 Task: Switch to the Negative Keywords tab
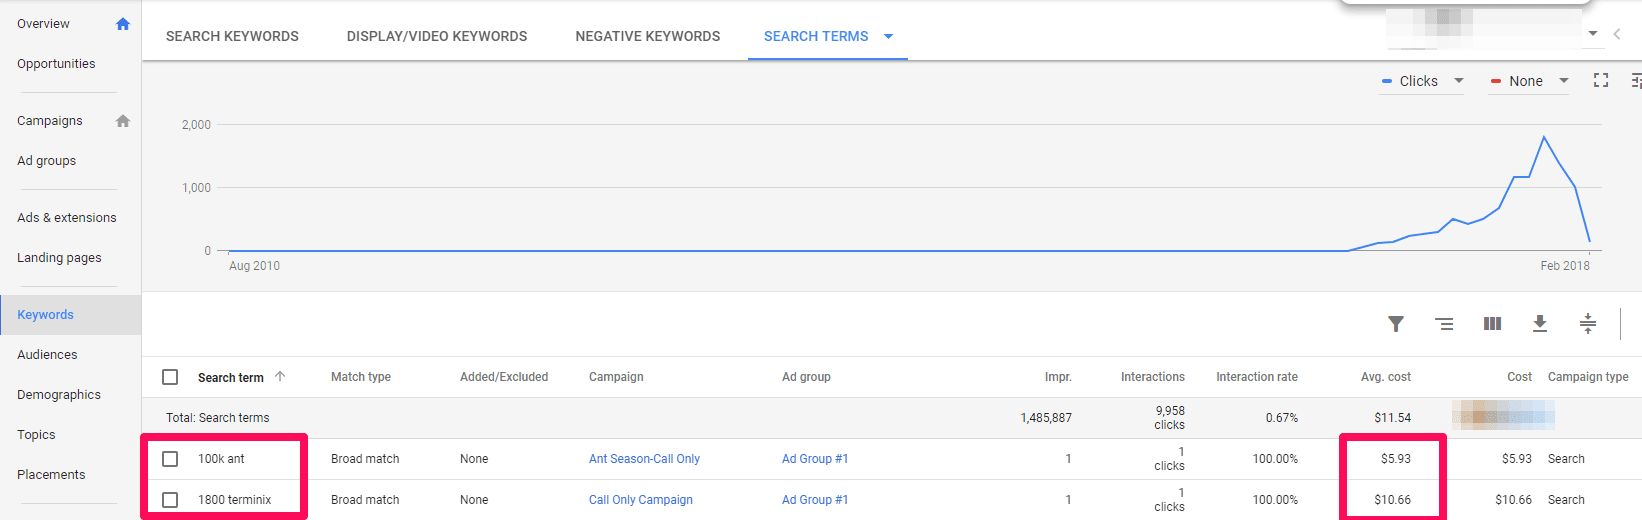(x=647, y=36)
